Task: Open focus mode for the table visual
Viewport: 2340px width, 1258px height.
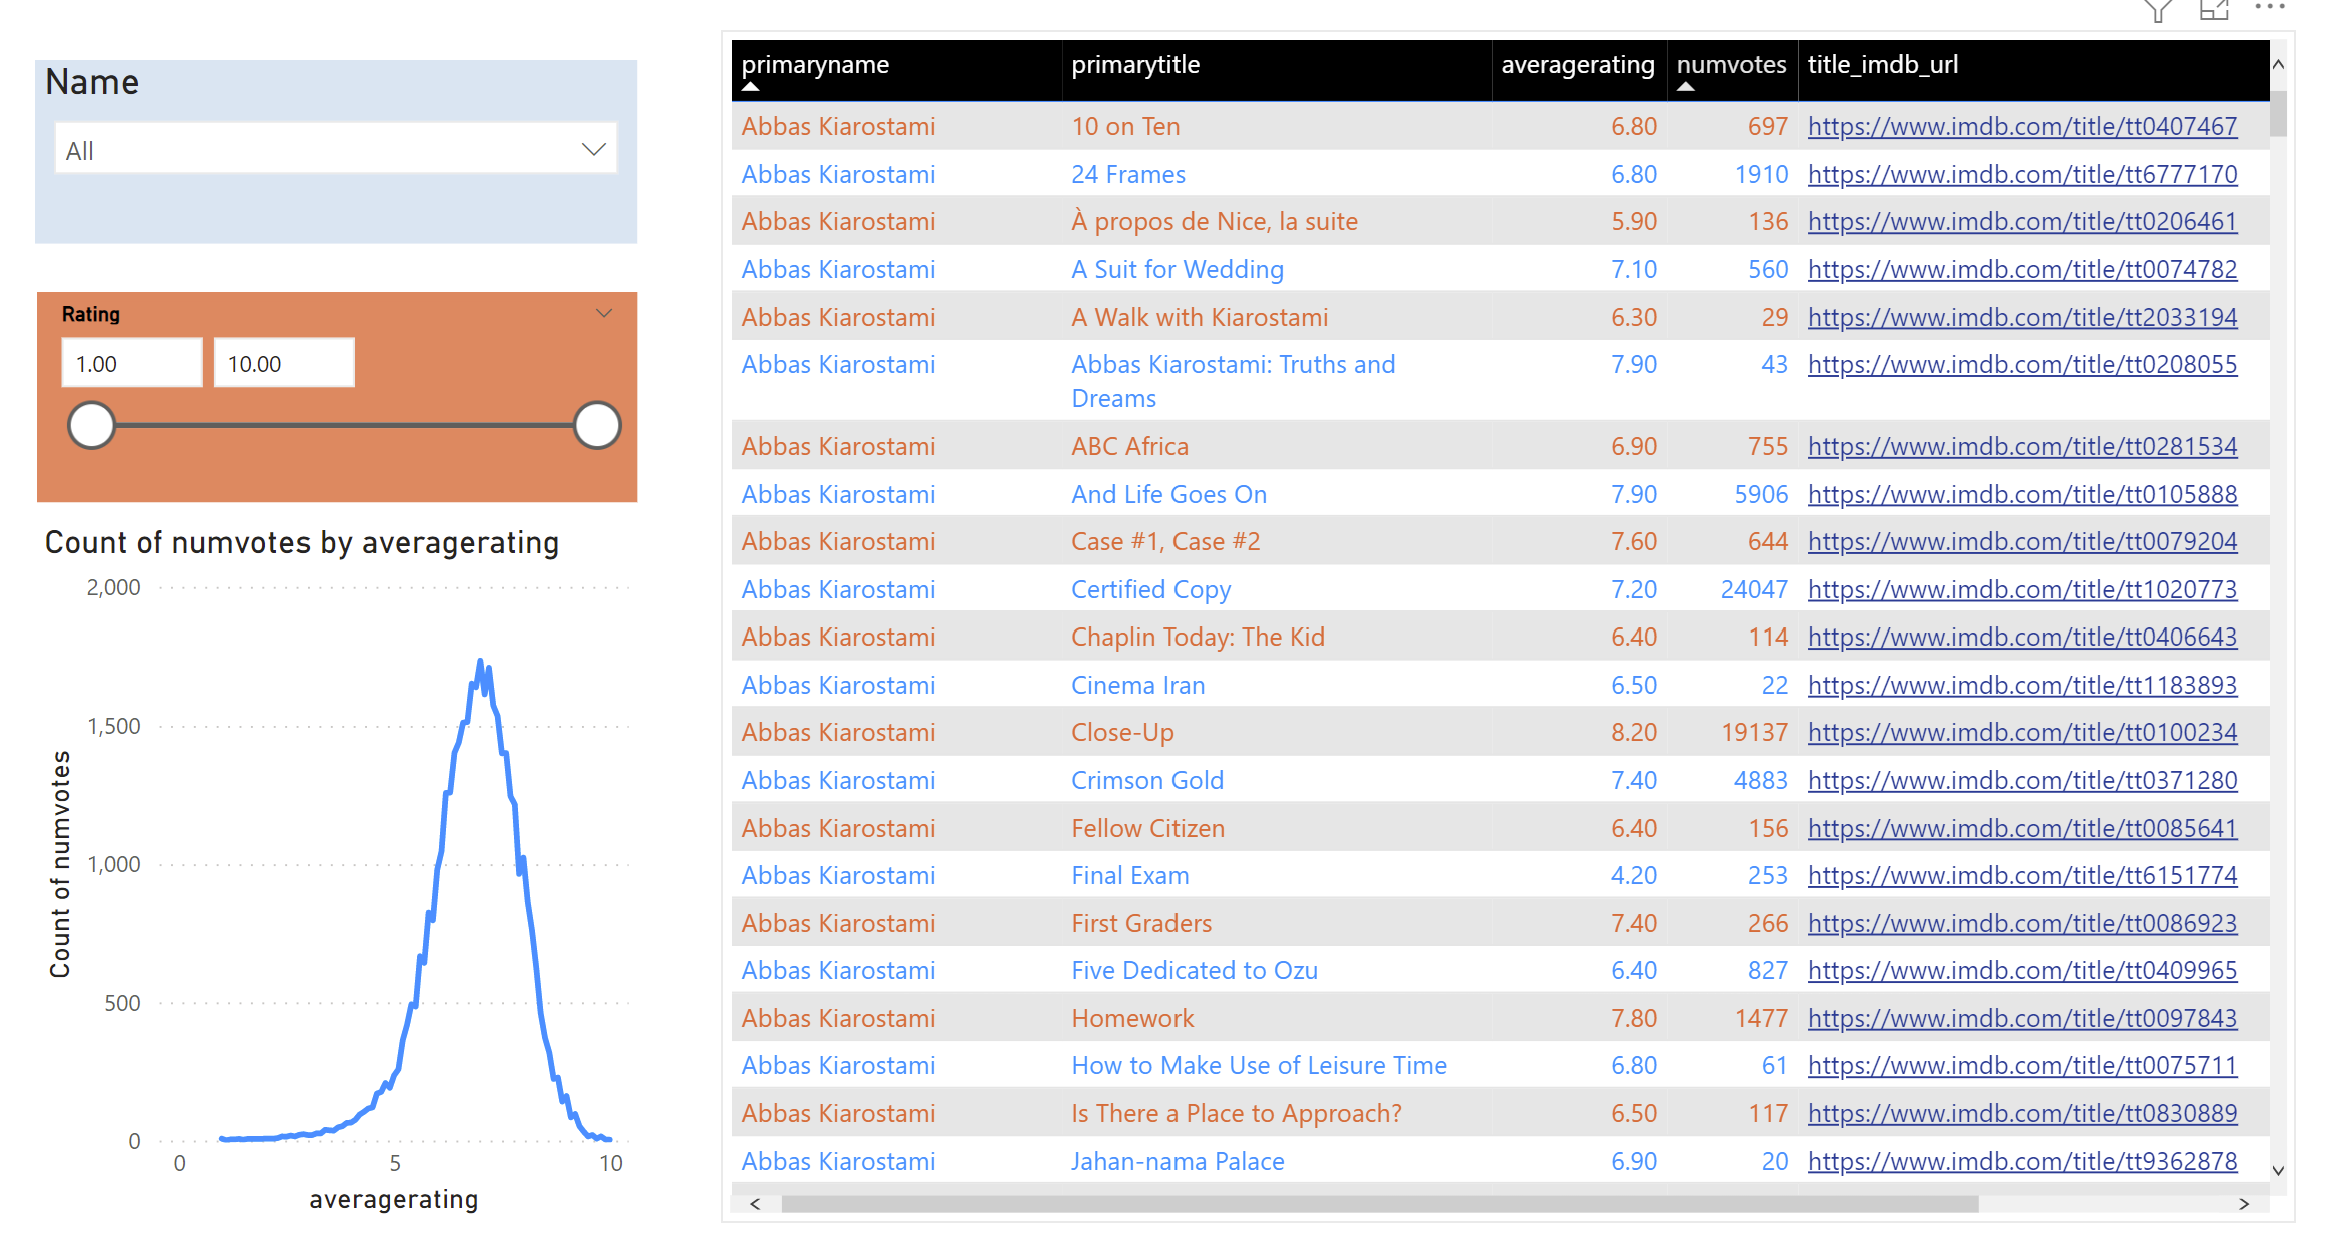Action: click(2214, 11)
